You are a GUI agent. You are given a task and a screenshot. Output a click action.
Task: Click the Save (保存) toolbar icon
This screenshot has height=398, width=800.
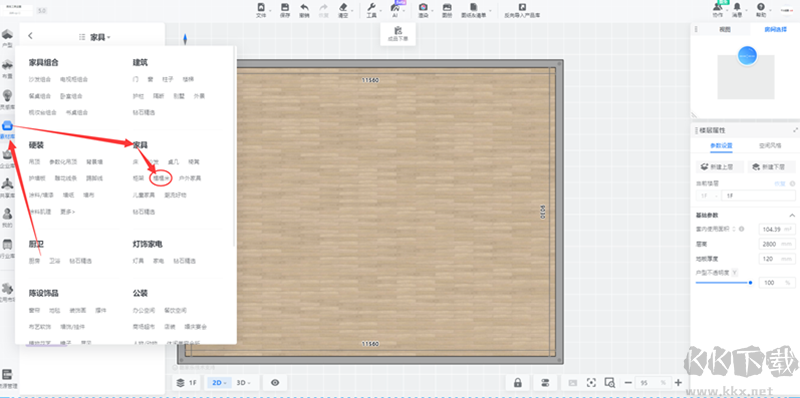point(285,8)
